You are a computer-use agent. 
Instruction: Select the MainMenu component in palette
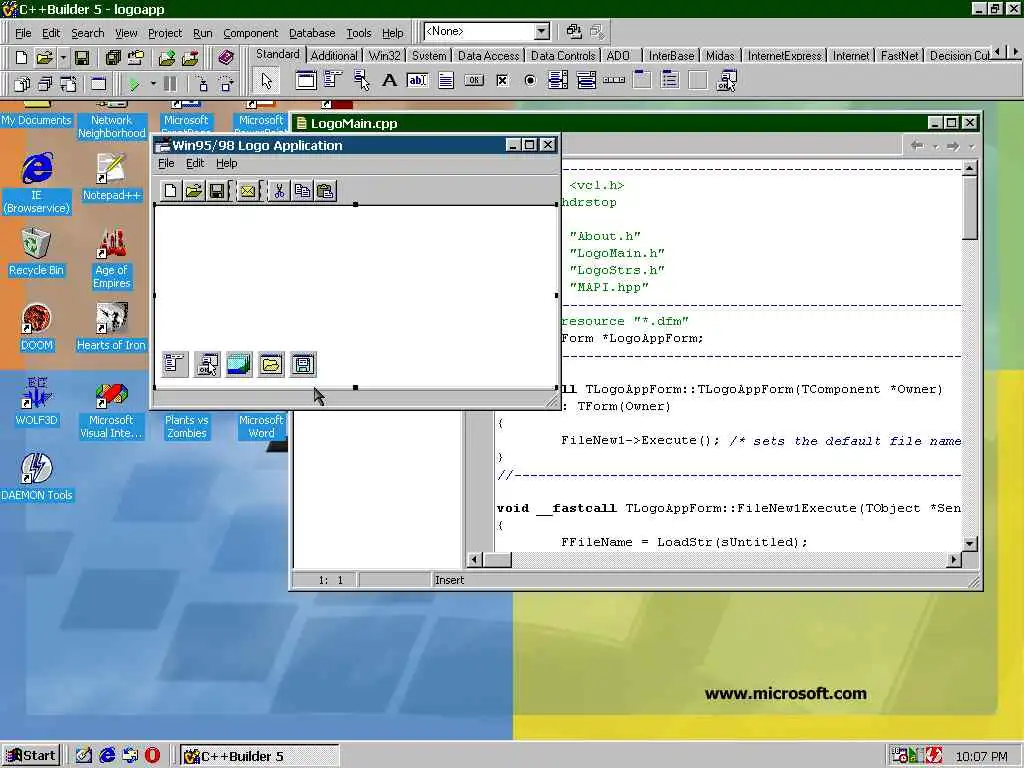(x=333, y=80)
